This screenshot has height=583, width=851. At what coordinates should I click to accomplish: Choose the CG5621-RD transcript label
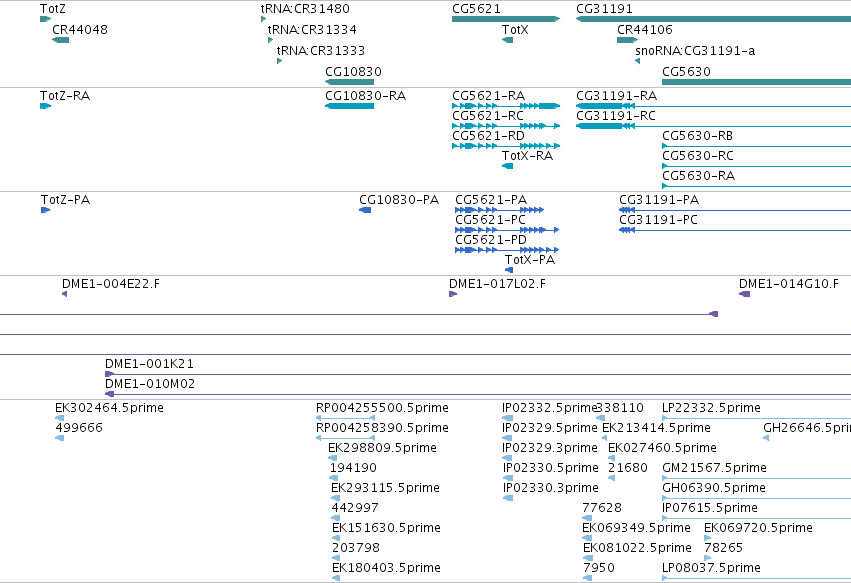(488, 136)
